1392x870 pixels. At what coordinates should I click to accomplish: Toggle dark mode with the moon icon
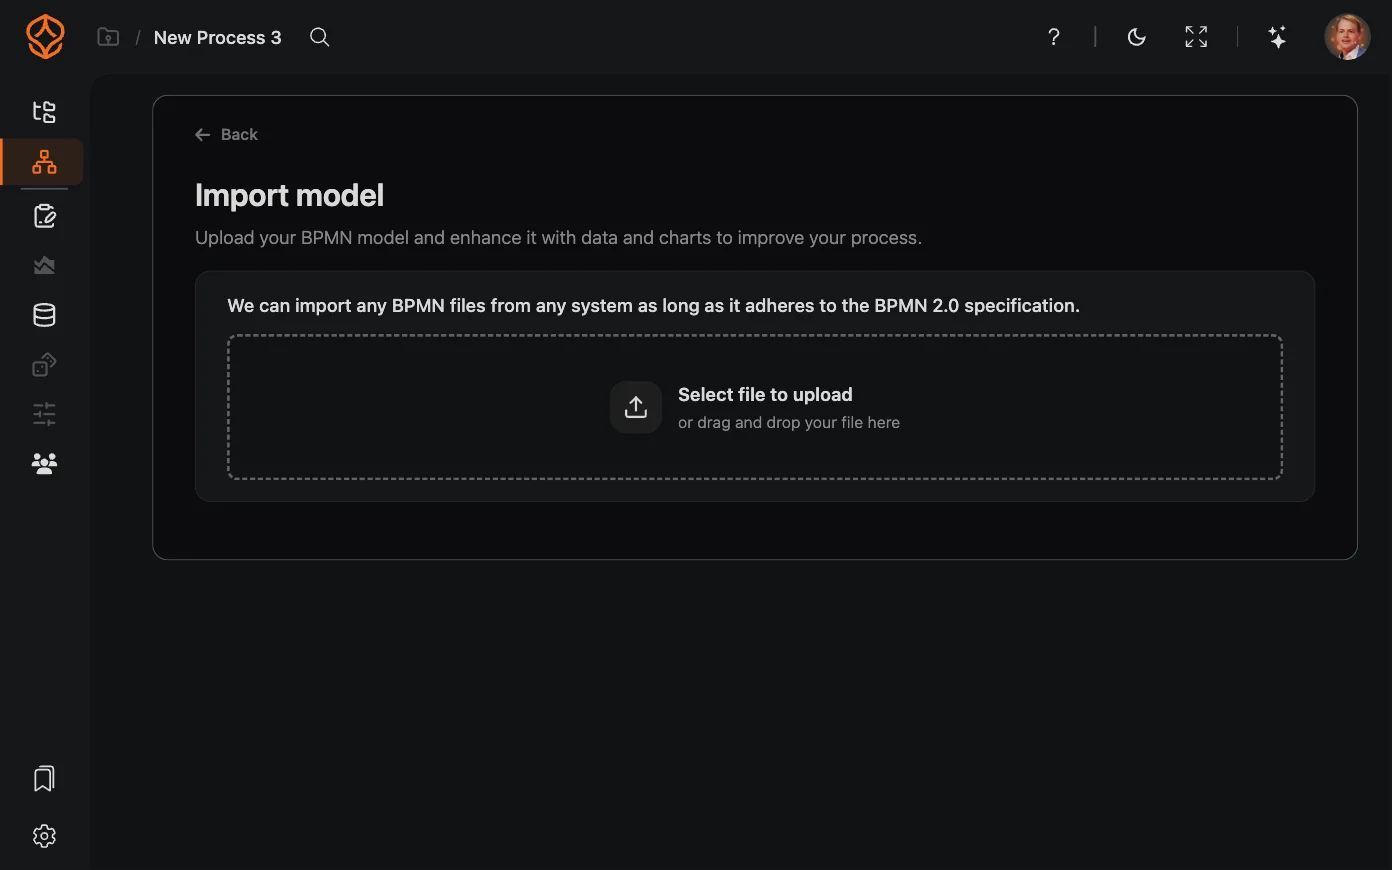pos(1137,37)
